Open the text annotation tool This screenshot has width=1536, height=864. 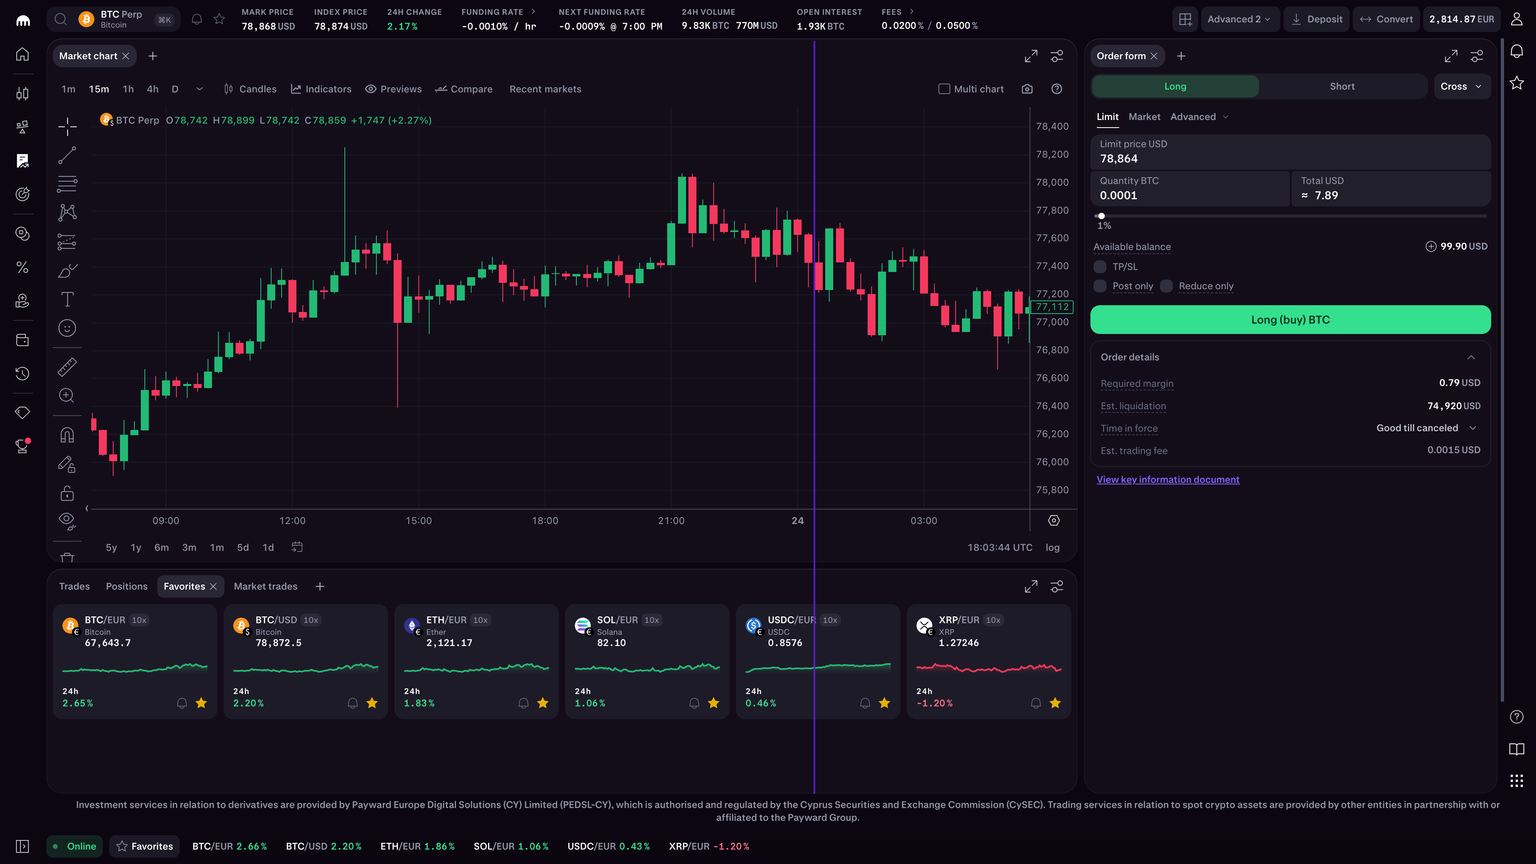click(x=67, y=299)
